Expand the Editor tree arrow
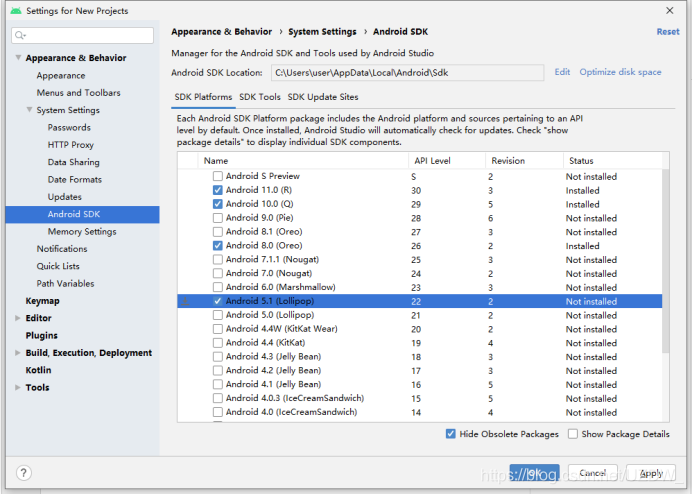 (18, 318)
